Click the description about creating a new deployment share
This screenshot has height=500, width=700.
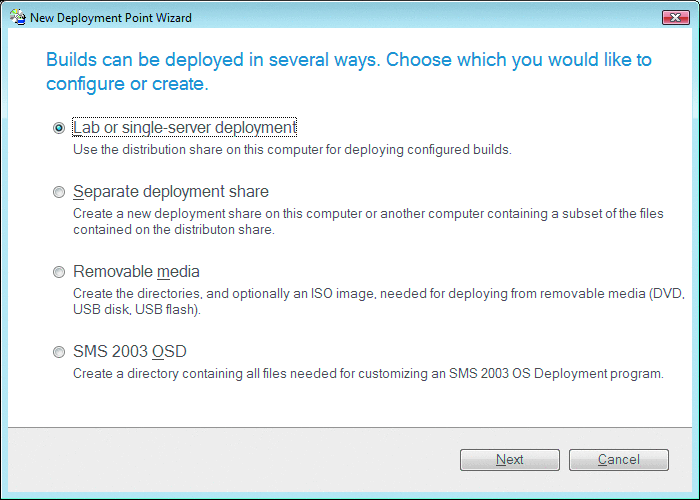click(x=368, y=221)
